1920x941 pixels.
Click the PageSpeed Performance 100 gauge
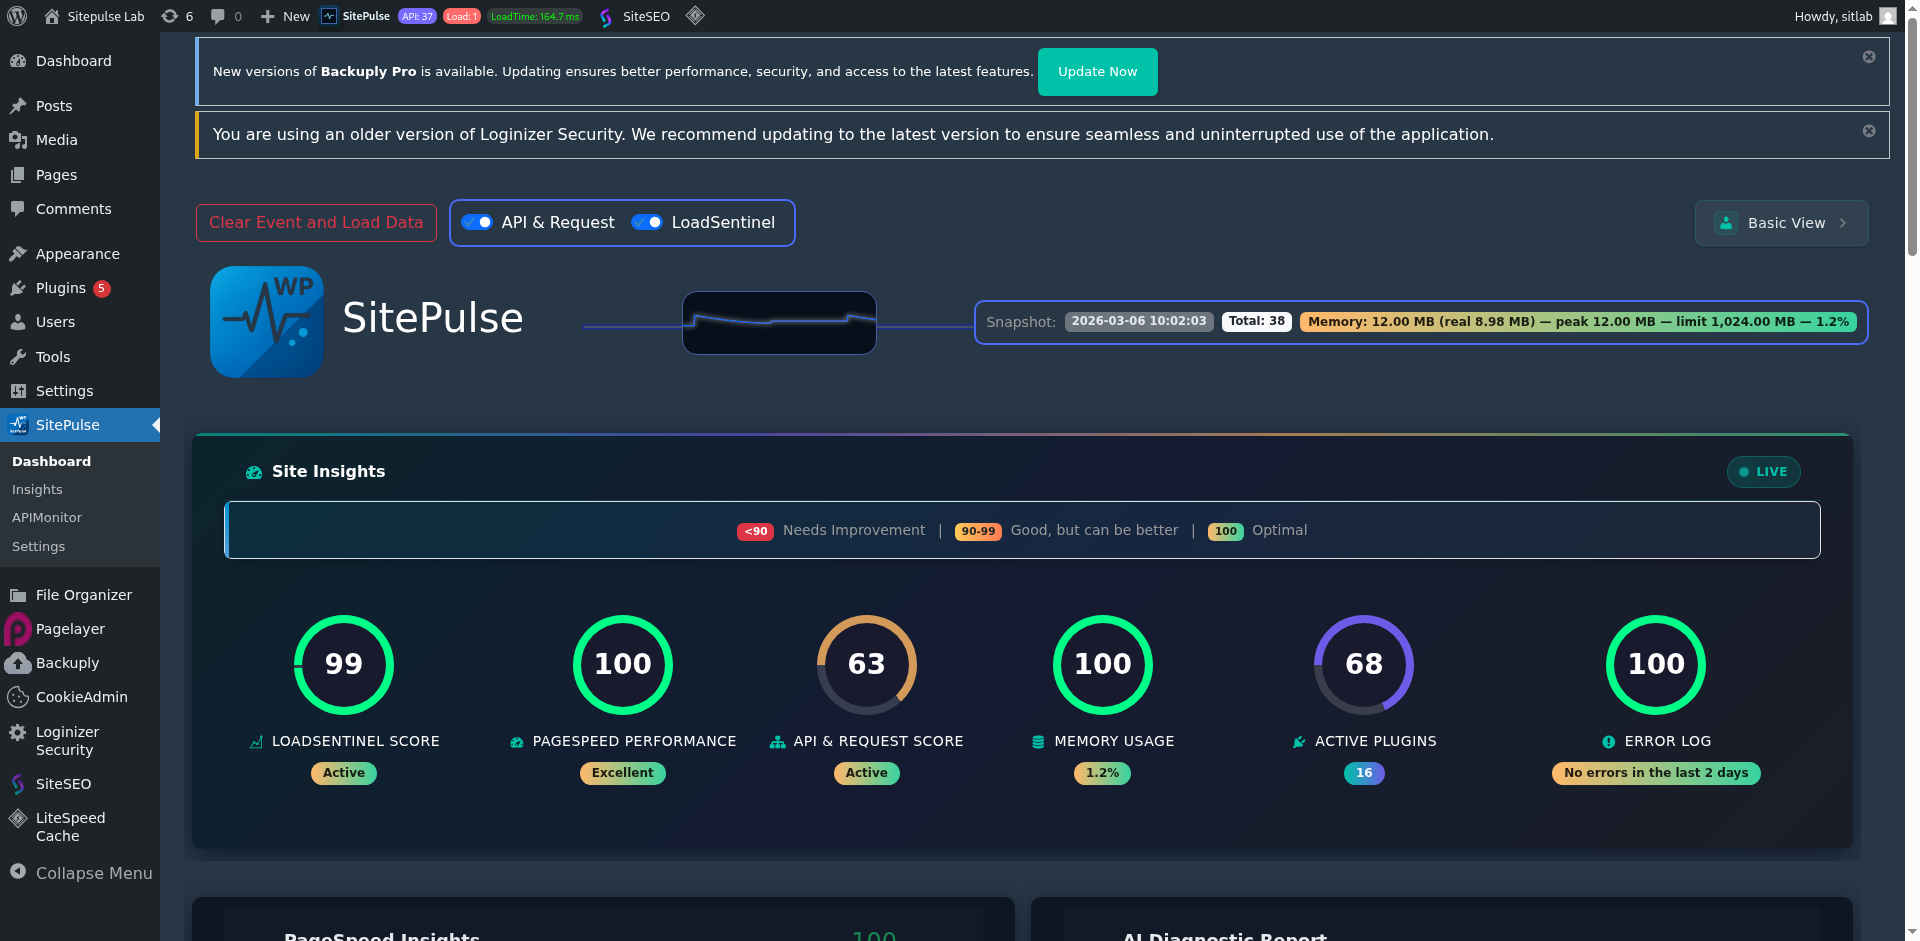coord(623,664)
